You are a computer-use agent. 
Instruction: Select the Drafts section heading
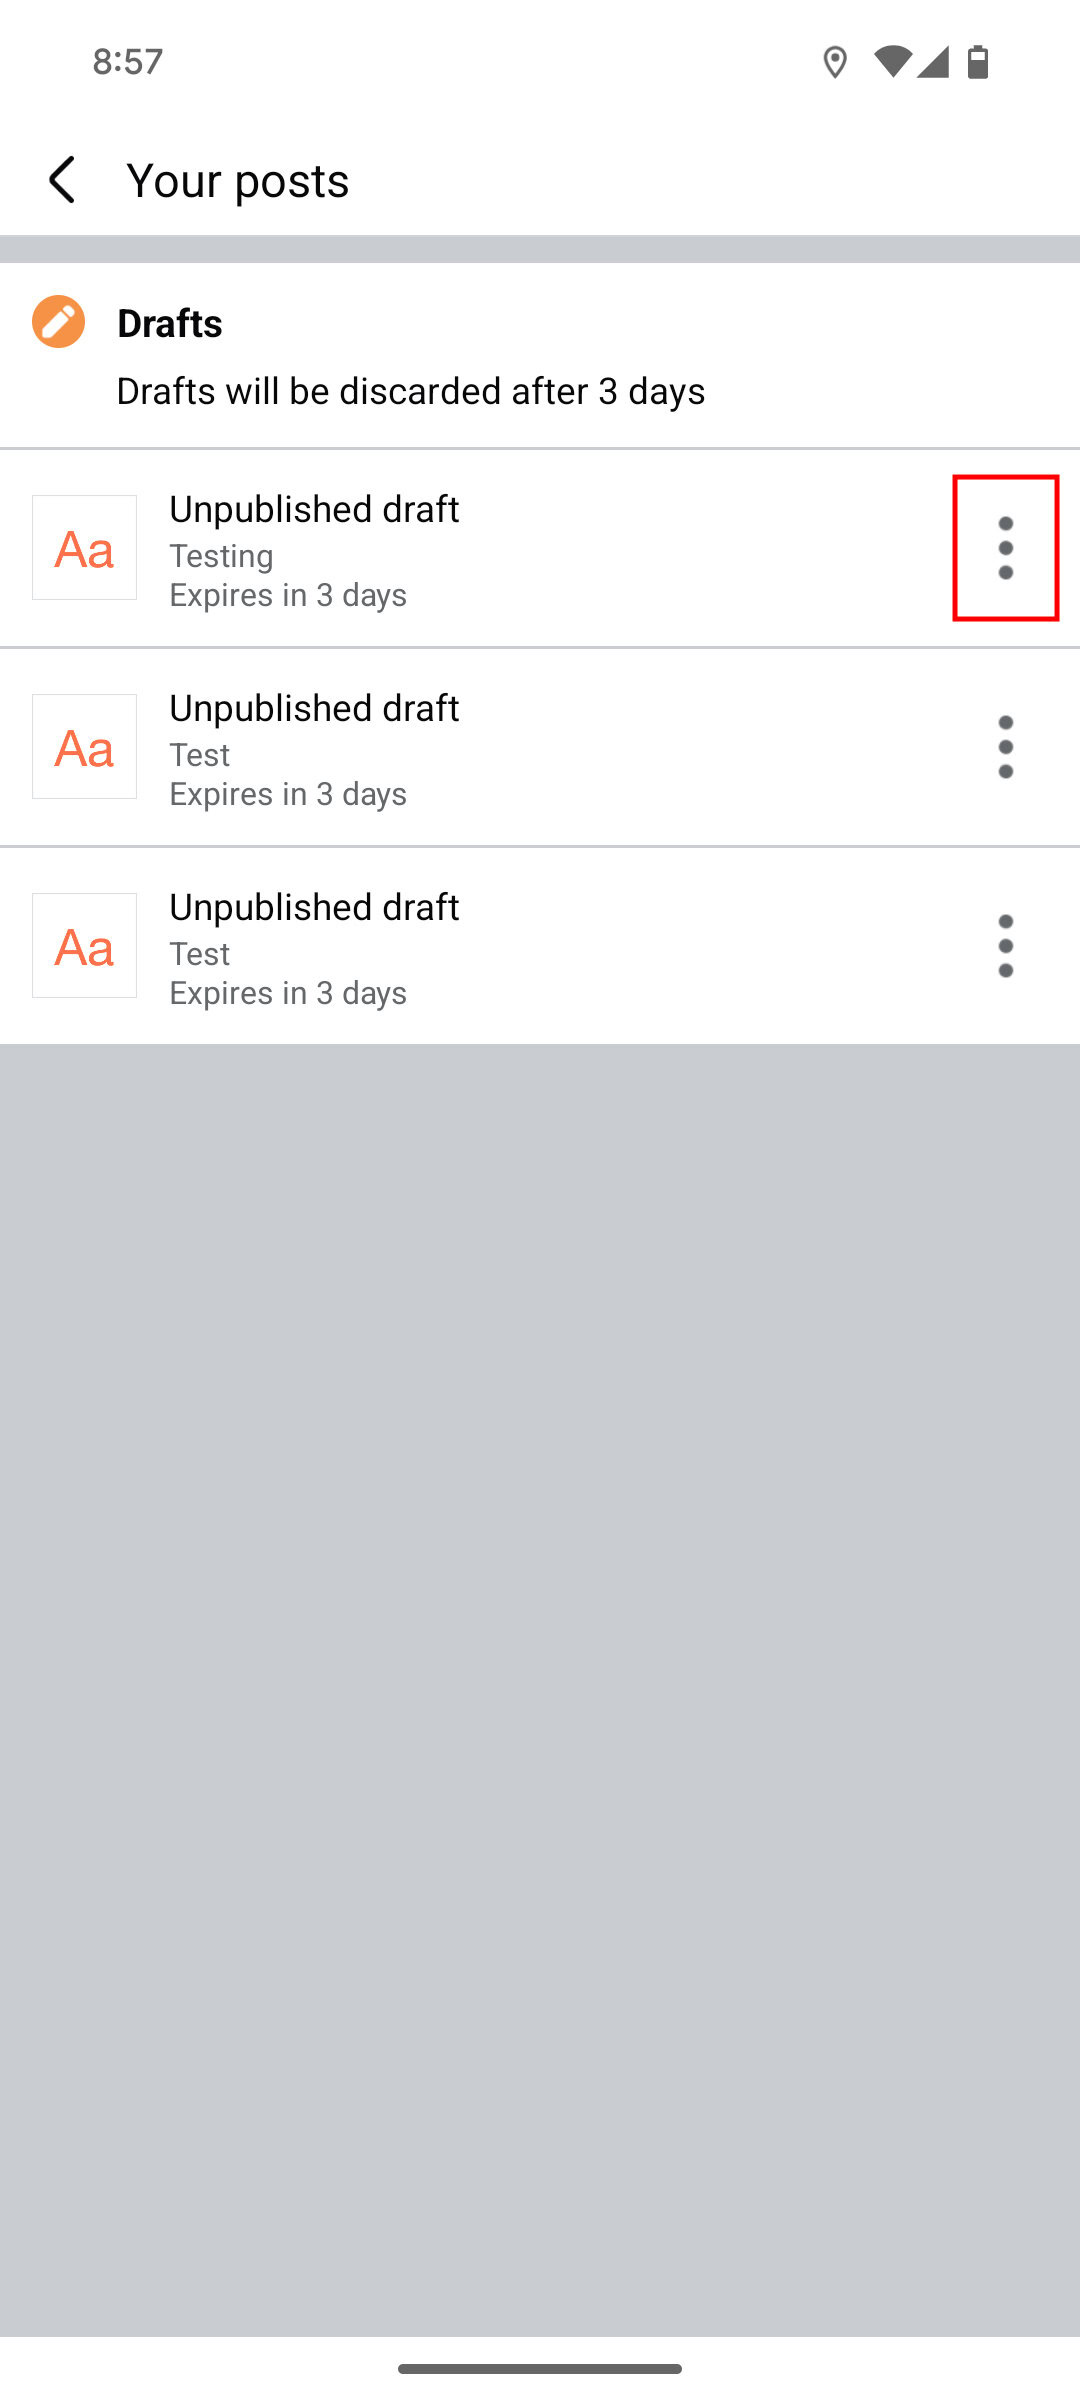[x=170, y=323]
